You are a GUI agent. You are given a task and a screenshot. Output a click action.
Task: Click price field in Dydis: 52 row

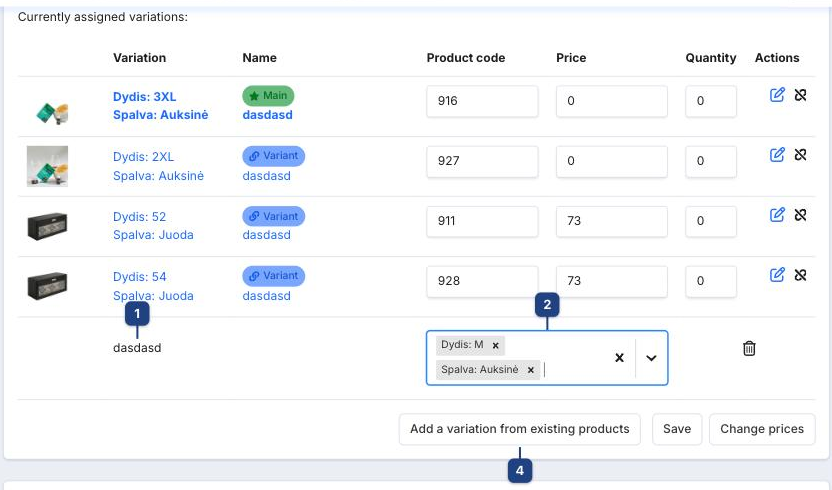(x=611, y=221)
